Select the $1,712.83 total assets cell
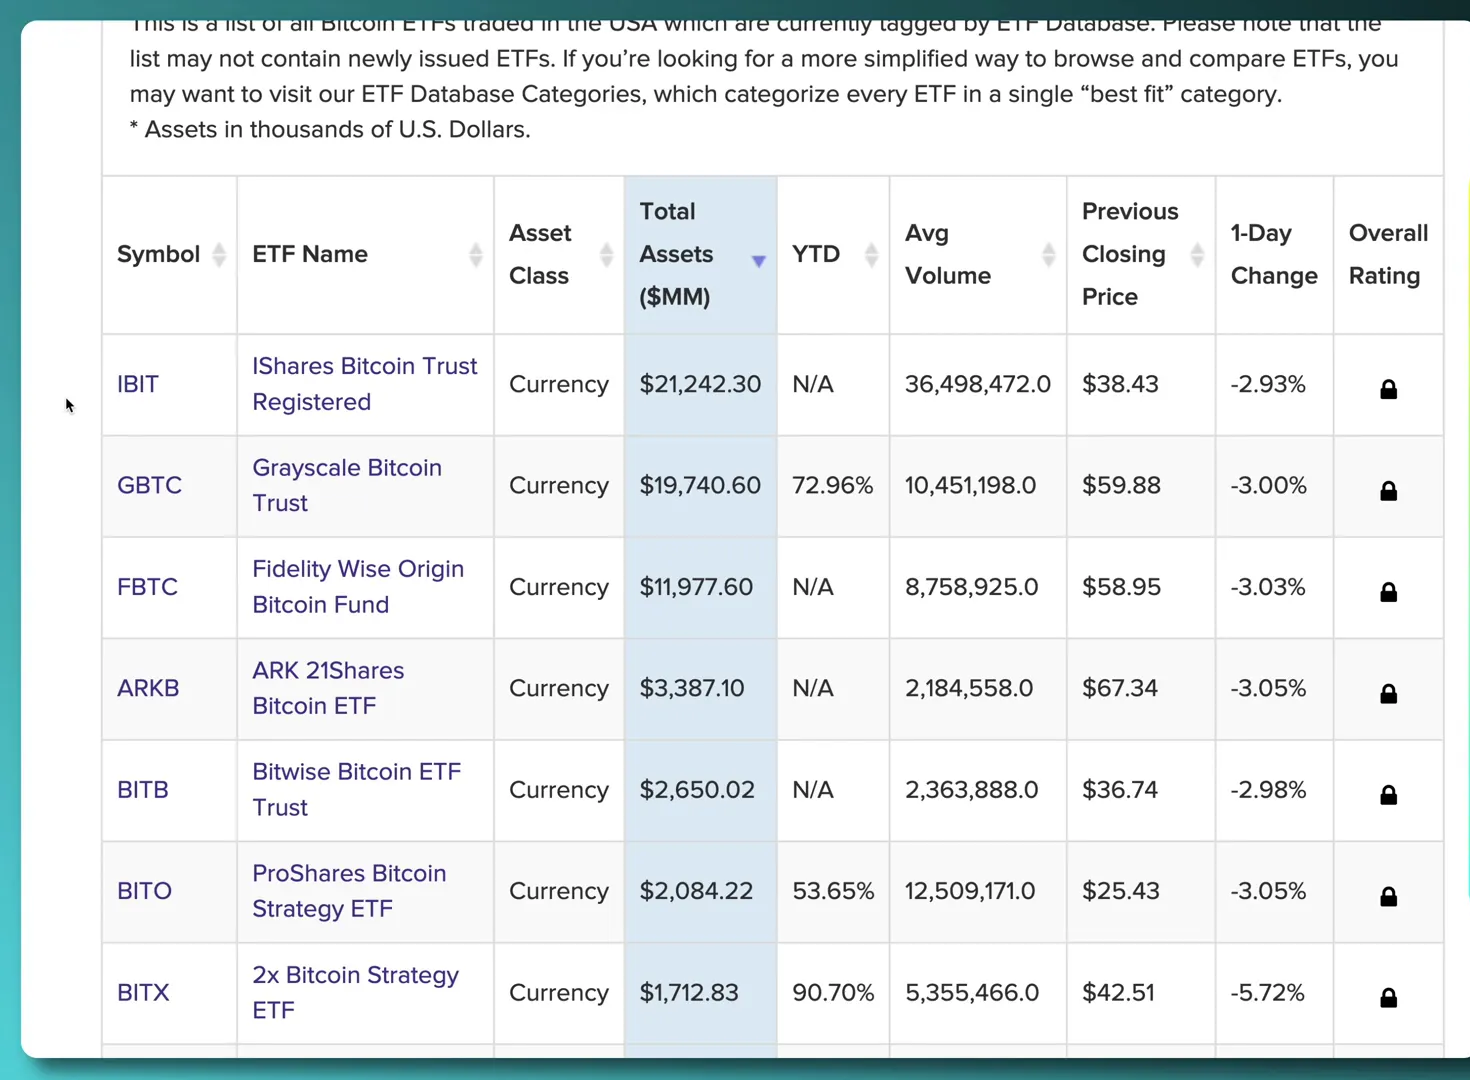 (700, 993)
